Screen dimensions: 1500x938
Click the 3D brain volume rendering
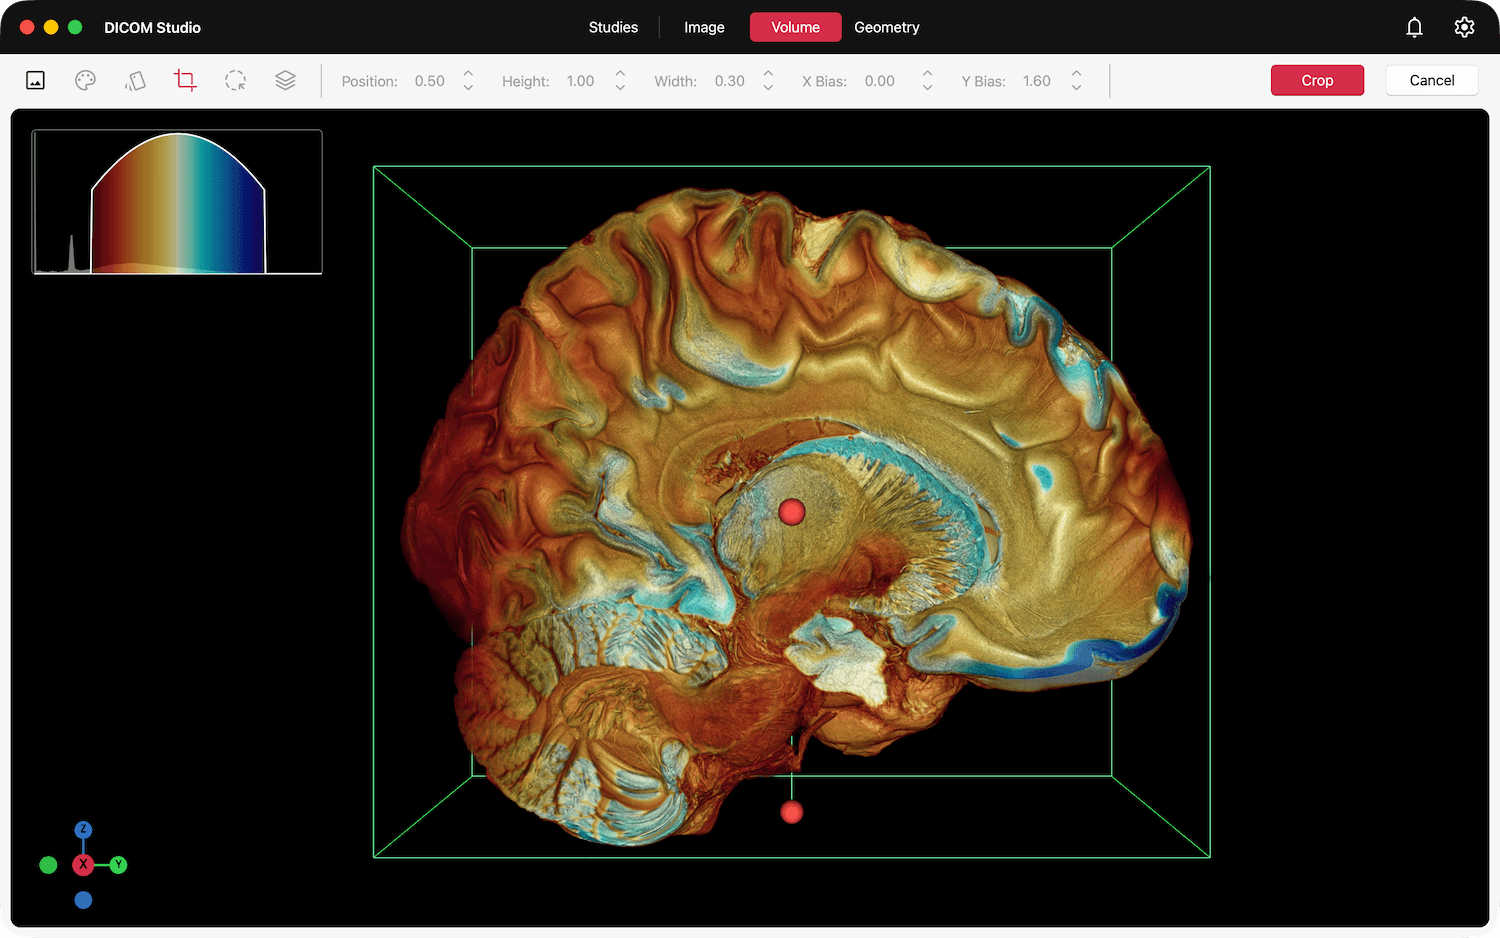[795, 515]
